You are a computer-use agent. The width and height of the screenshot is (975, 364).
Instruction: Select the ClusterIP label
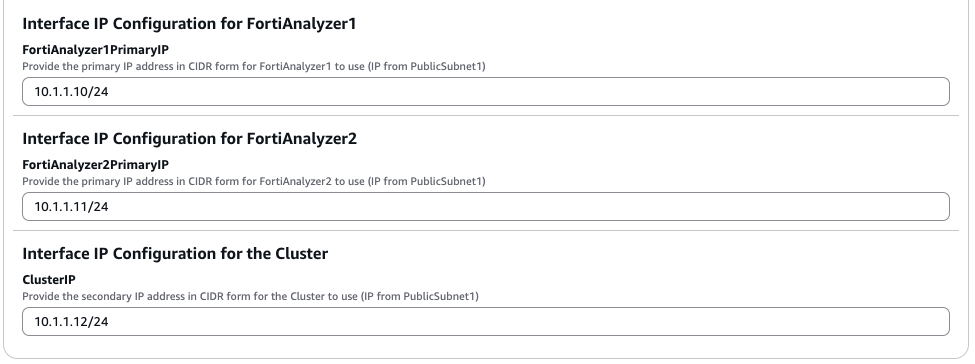(x=49, y=280)
